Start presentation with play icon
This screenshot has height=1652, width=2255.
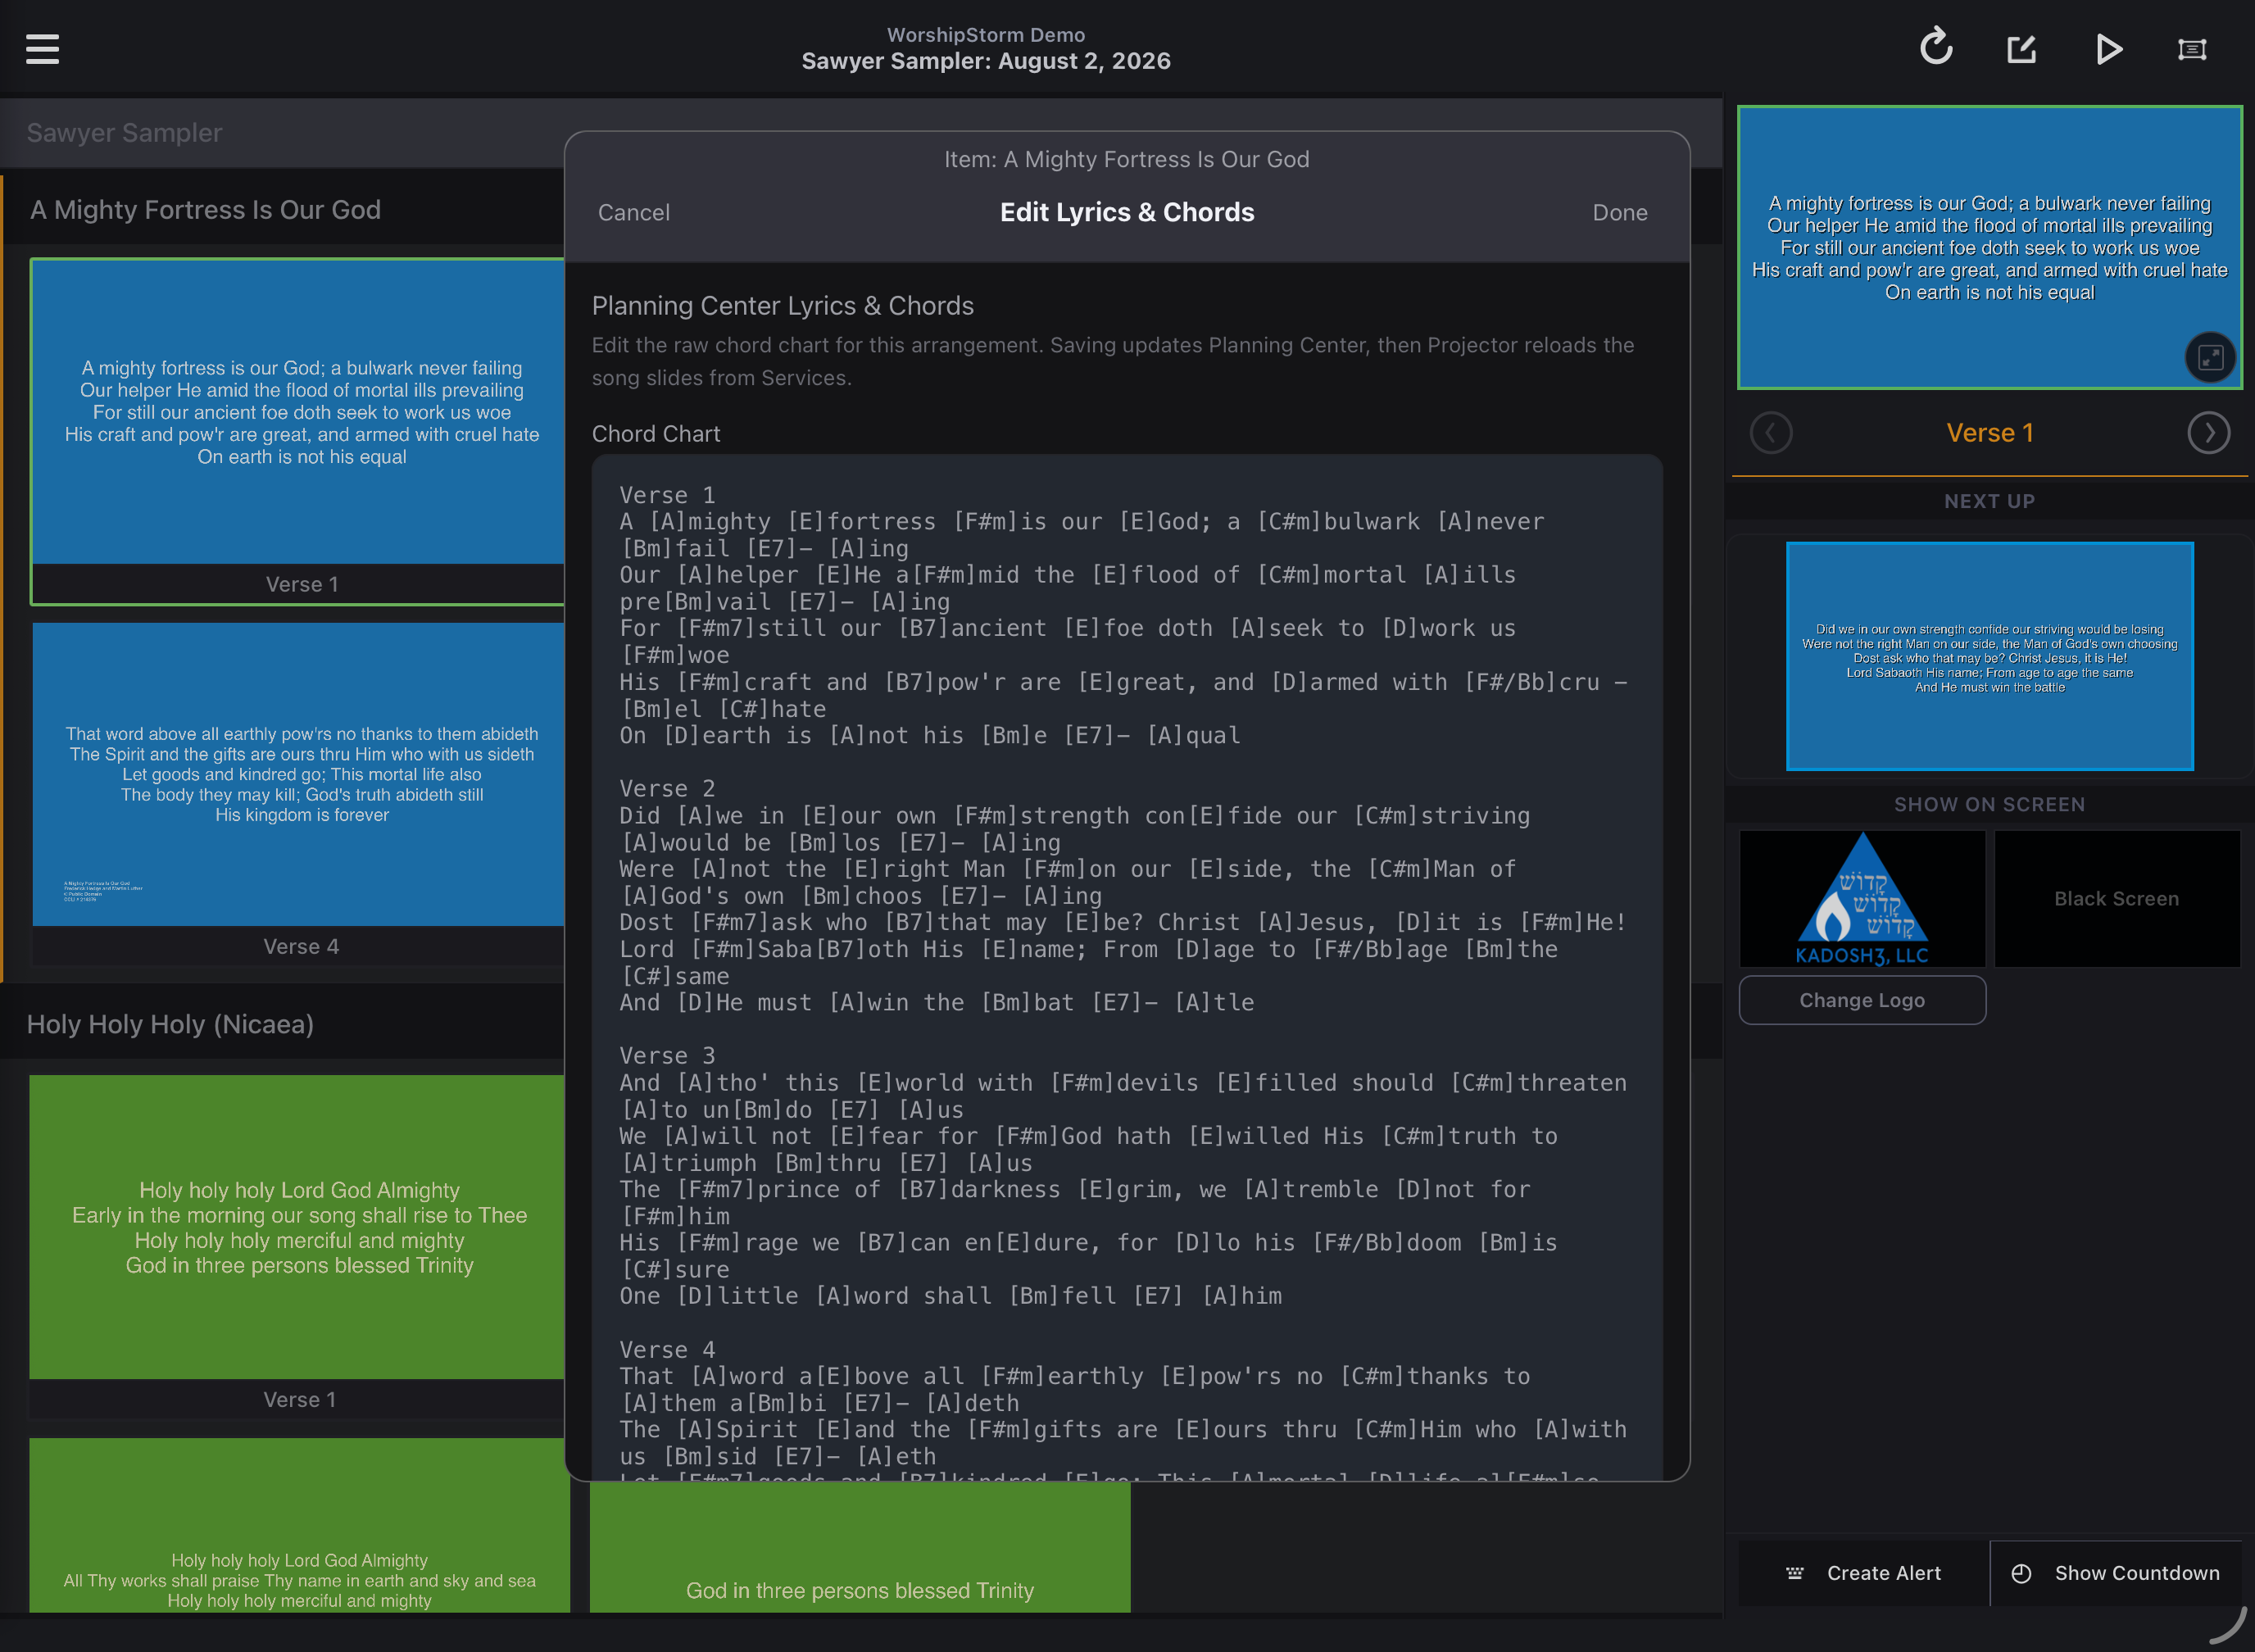[x=2109, y=48]
